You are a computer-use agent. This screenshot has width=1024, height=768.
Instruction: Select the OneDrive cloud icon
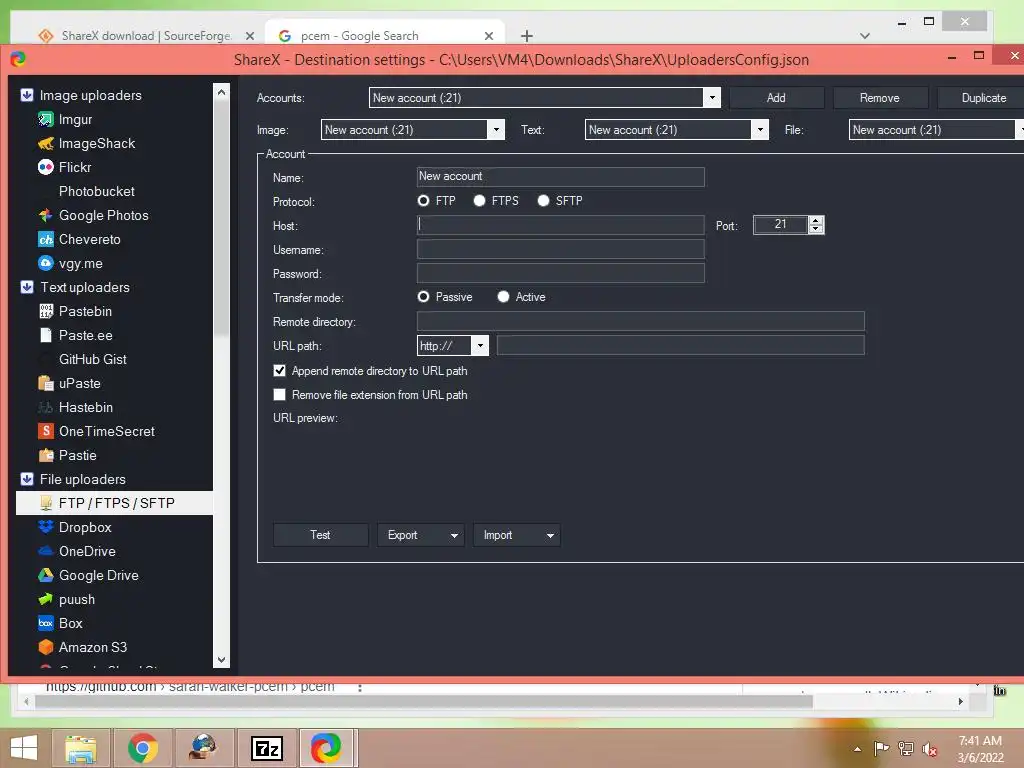tap(45, 551)
